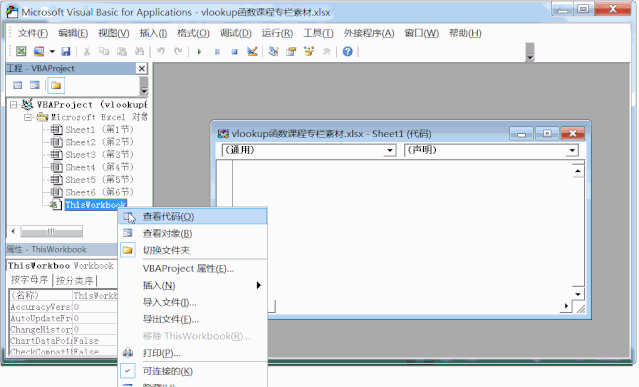639x387 pixels.
Task: Click ThisWorkbook (名称) property value field
Action: tap(95, 295)
